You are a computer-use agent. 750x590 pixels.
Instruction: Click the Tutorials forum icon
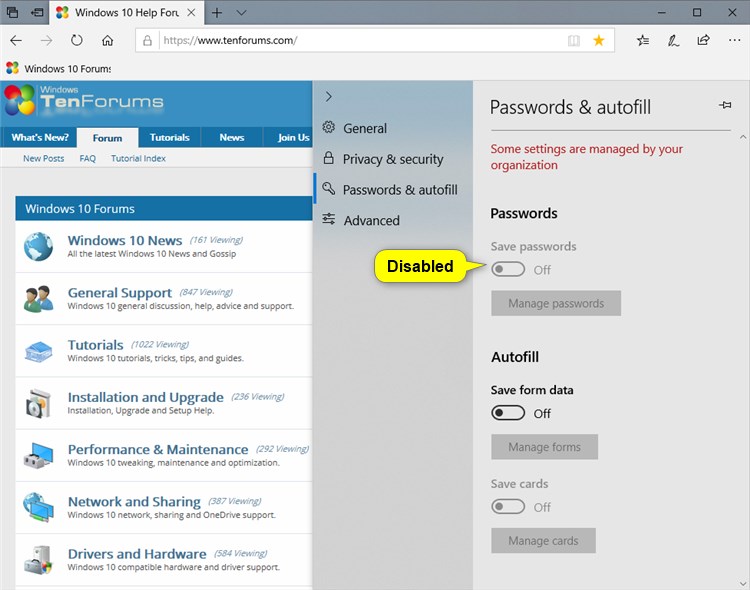38,352
